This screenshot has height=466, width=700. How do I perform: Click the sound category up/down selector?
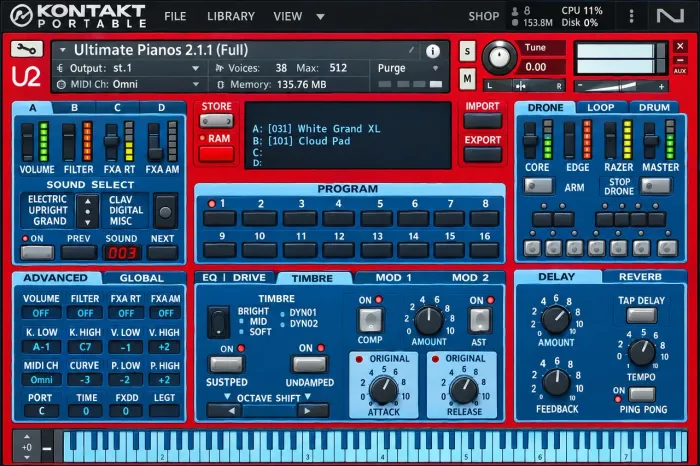click(88, 211)
